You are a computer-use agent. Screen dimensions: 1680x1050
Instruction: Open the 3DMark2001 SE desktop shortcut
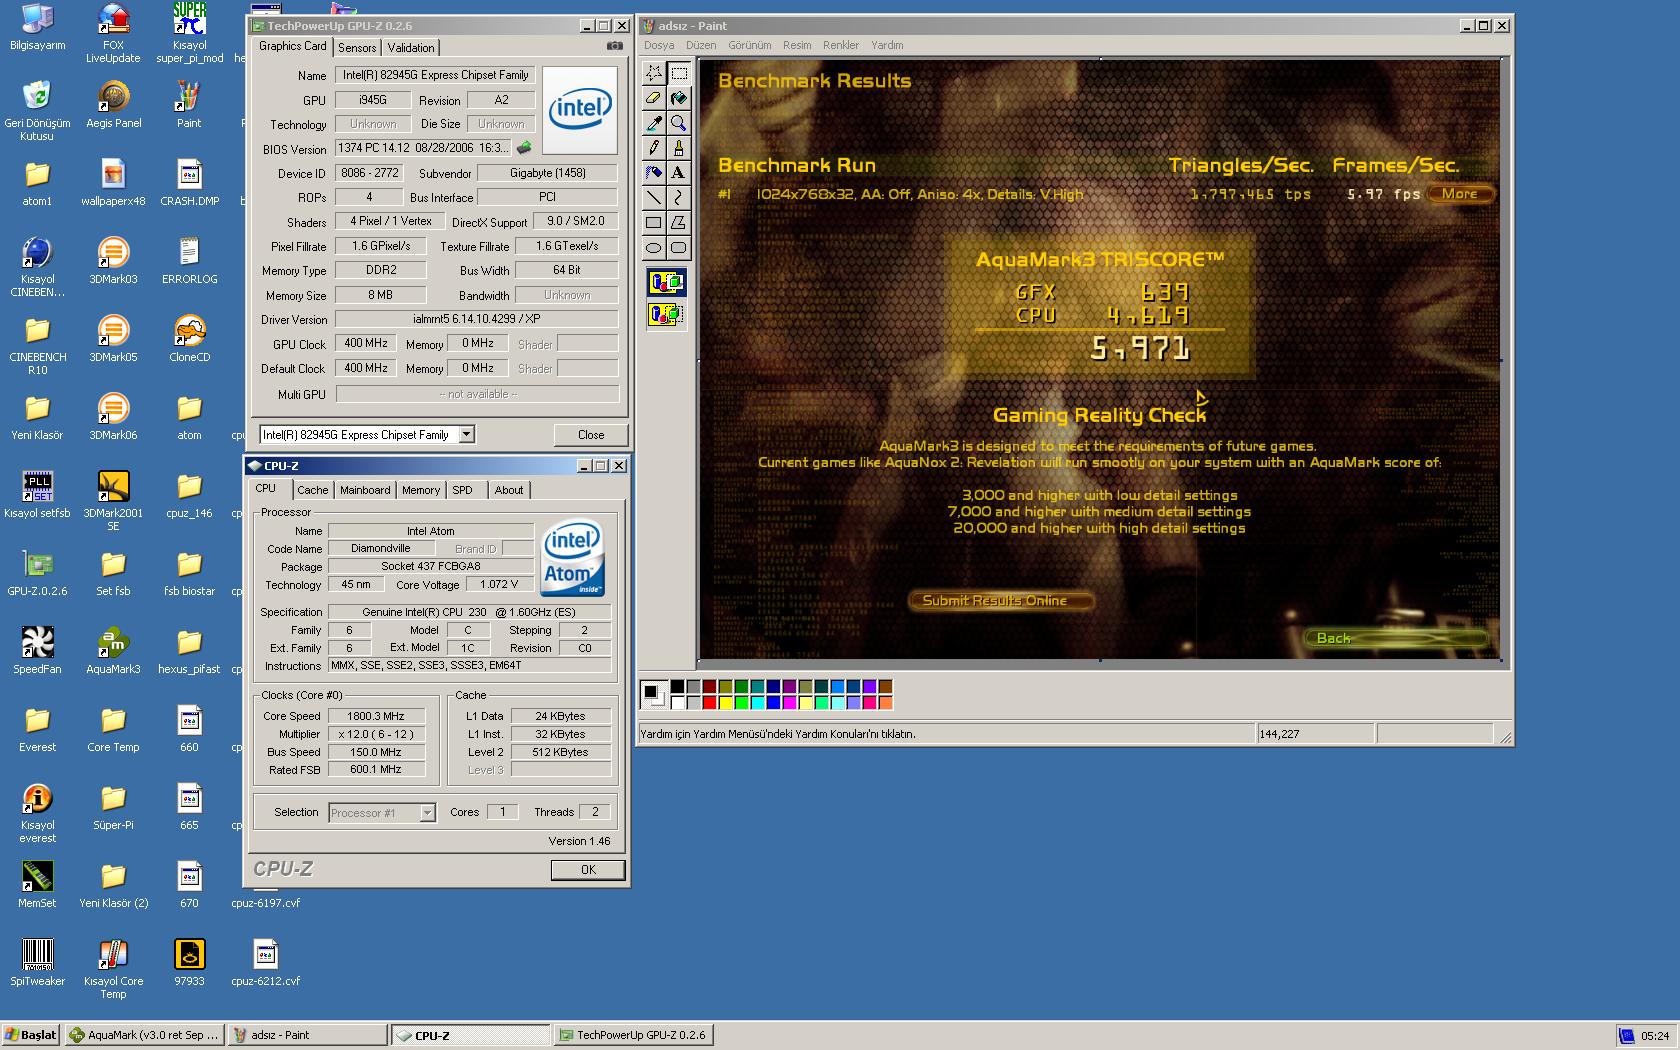pyautogui.click(x=113, y=500)
